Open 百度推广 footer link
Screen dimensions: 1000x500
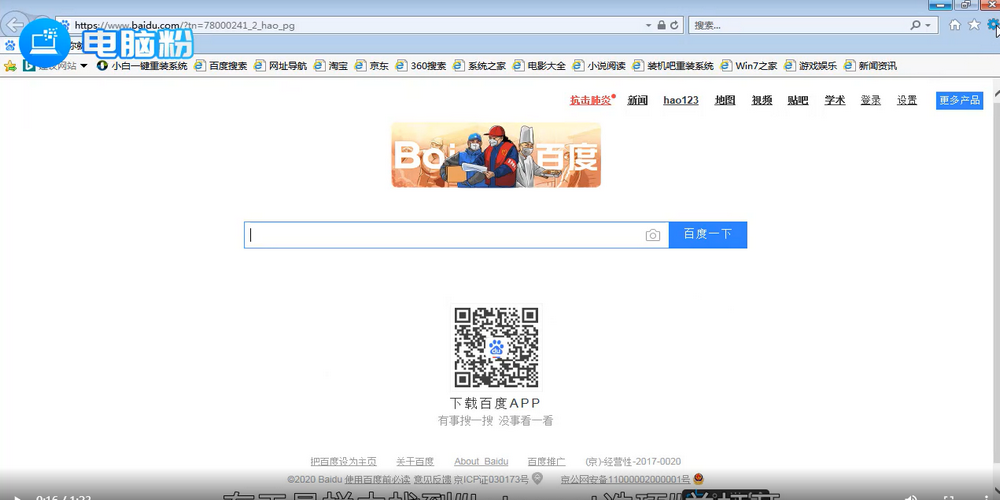(x=547, y=461)
